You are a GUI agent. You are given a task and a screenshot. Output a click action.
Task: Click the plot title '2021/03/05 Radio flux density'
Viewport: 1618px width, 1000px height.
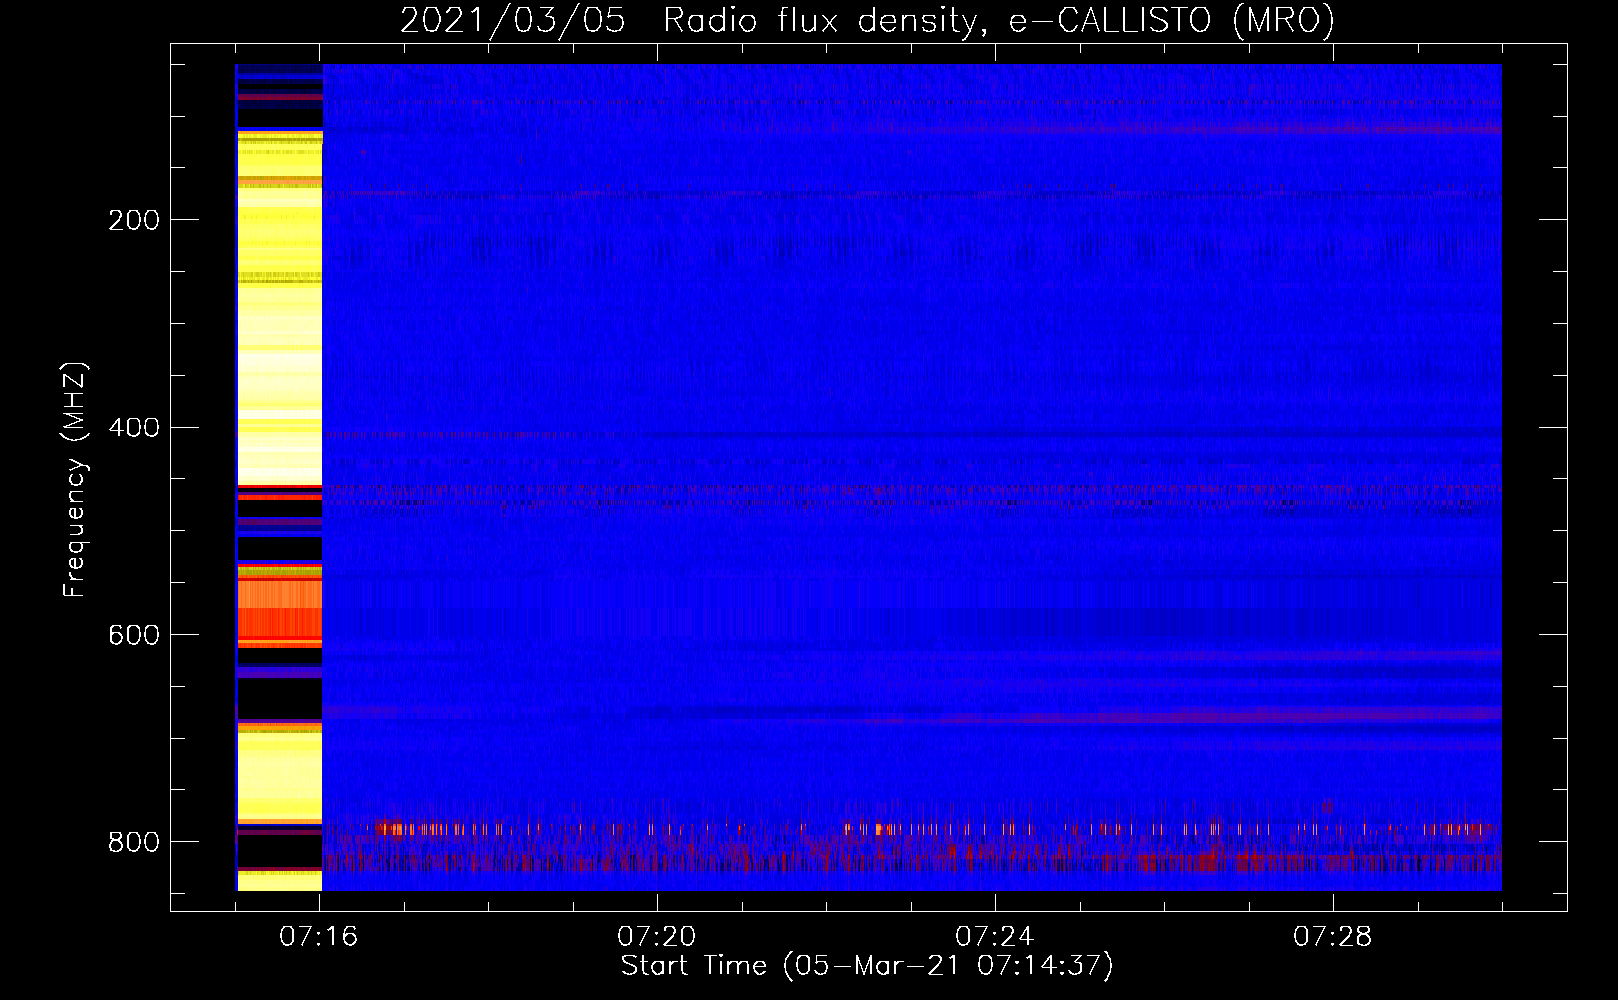click(690, 20)
